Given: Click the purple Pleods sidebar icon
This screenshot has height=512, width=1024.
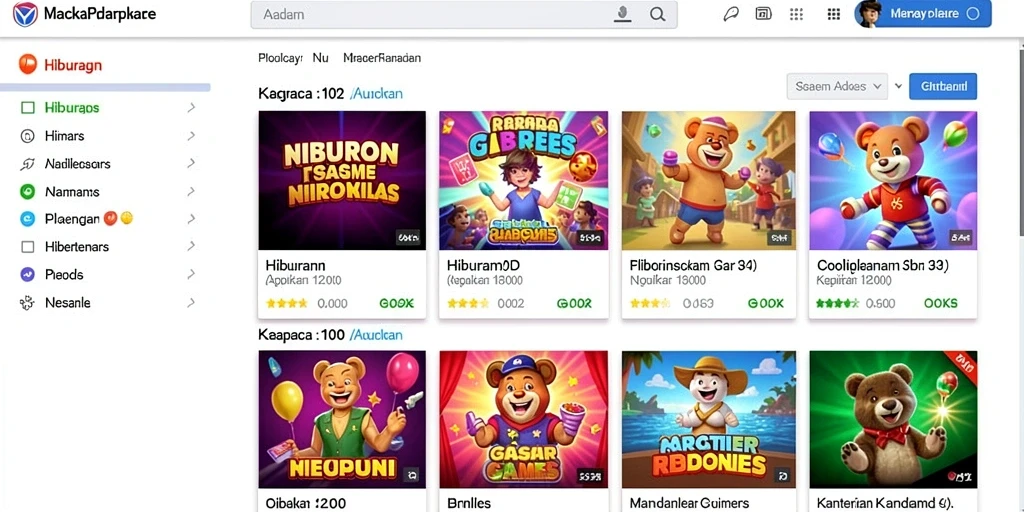Looking at the screenshot, I should pyautogui.click(x=27, y=274).
